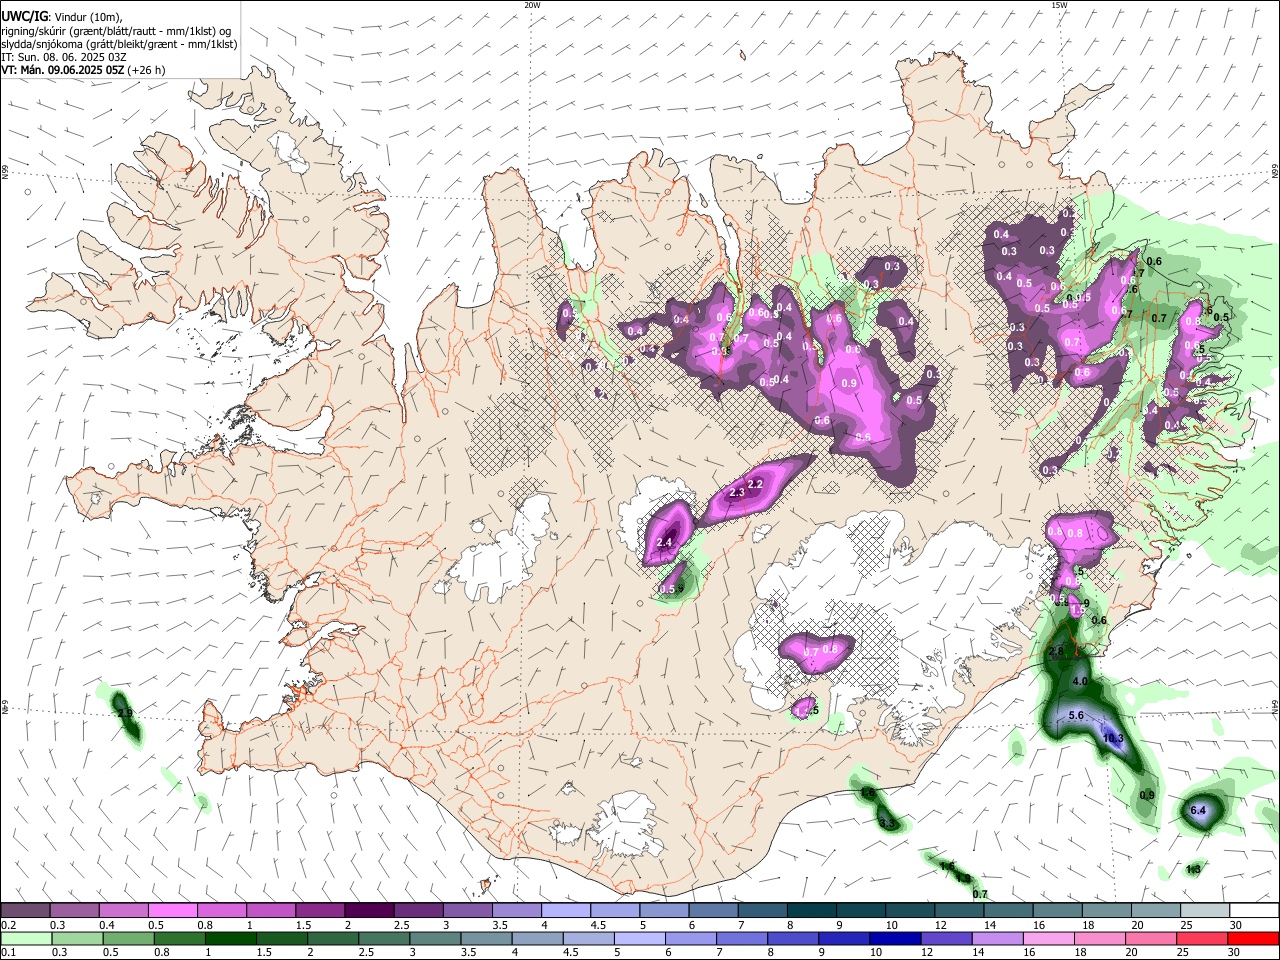Click the 2.2 snowfall value label
Screen dimensions: 1280x960
tap(756, 484)
